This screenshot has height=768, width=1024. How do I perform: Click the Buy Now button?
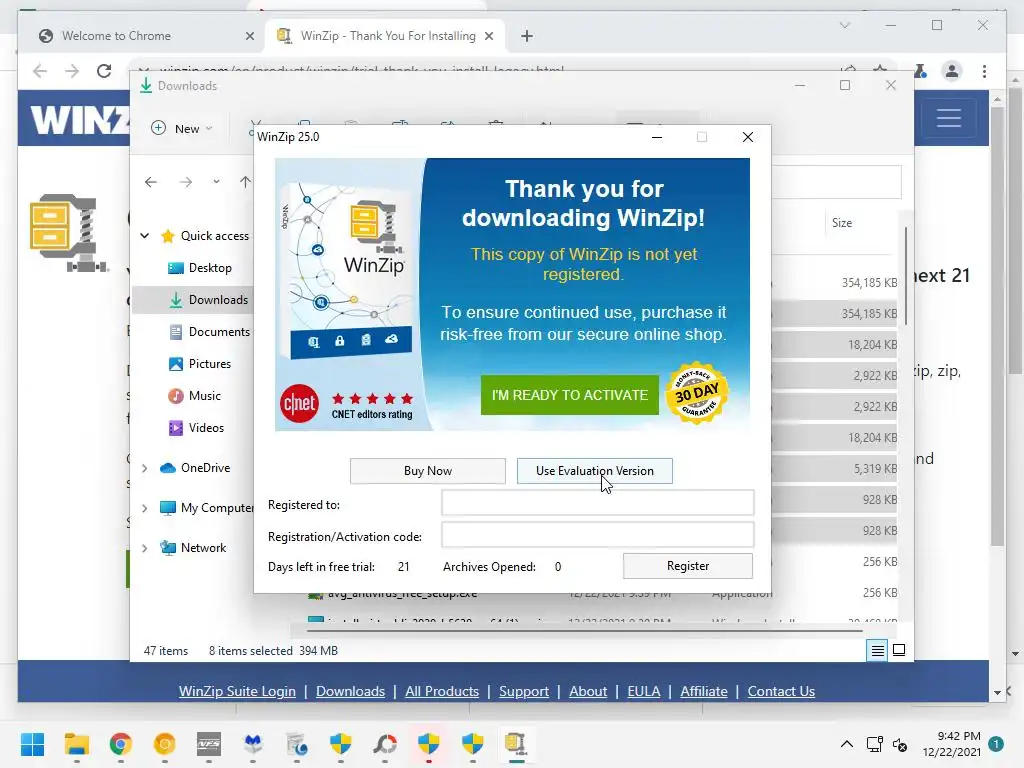428,471
